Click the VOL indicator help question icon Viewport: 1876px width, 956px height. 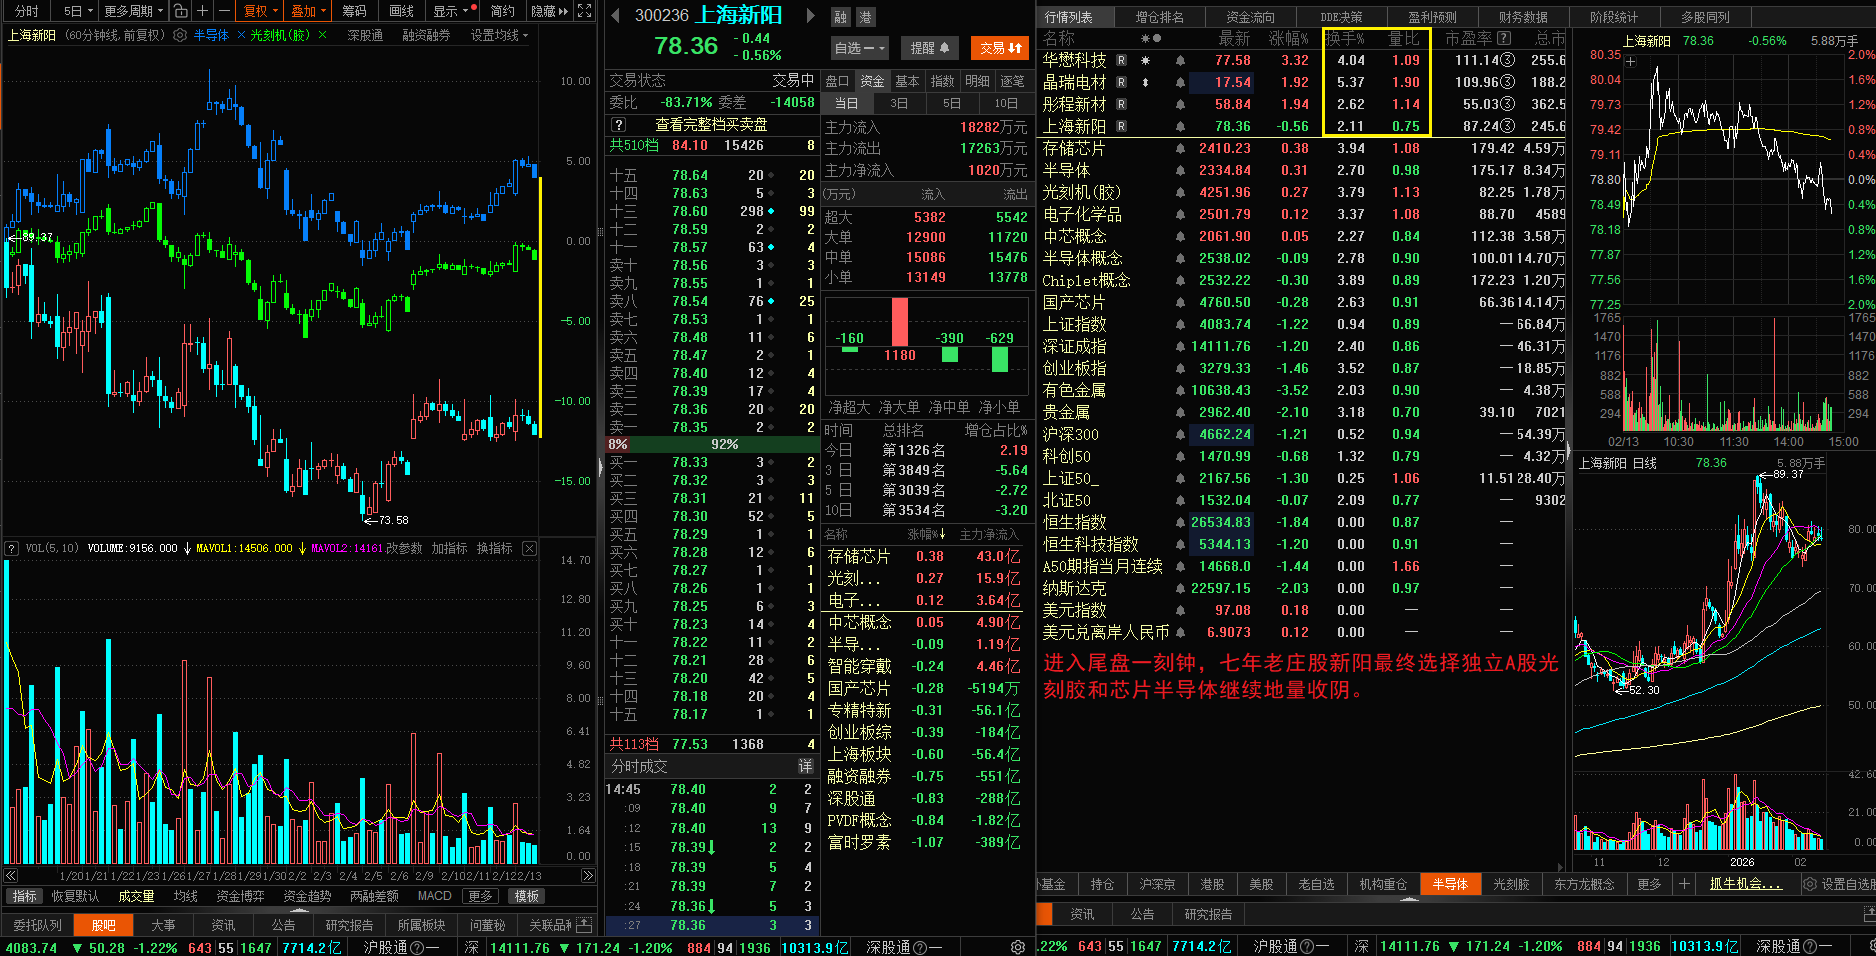click(x=12, y=548)
